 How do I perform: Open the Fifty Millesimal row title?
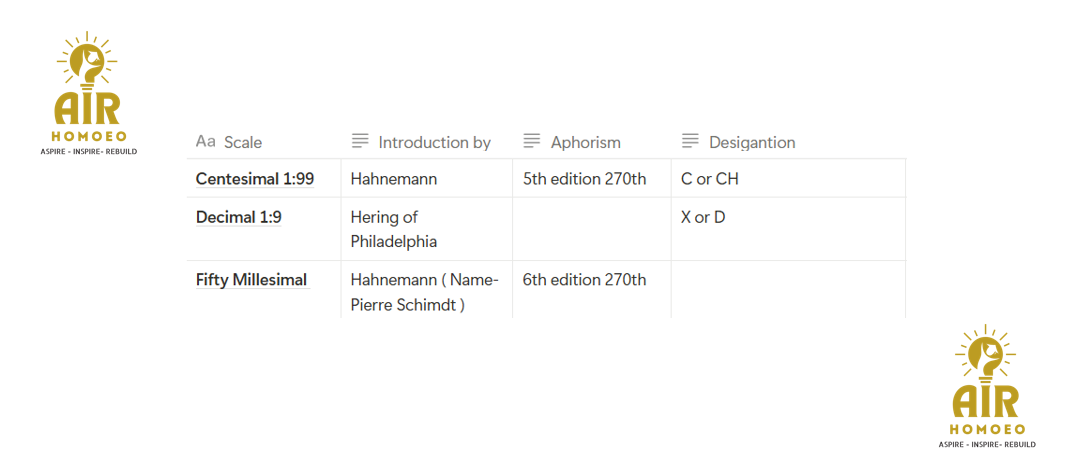tap(251, 280)
